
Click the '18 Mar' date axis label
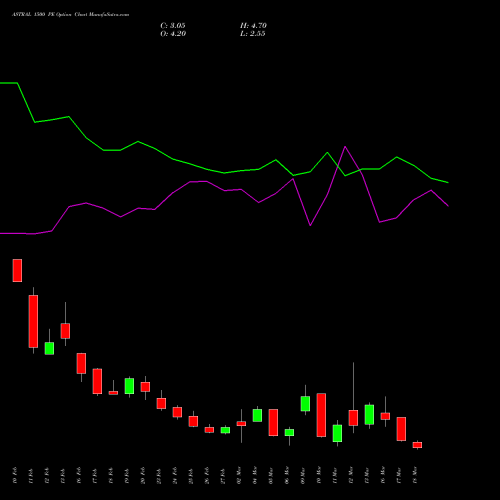415,475
